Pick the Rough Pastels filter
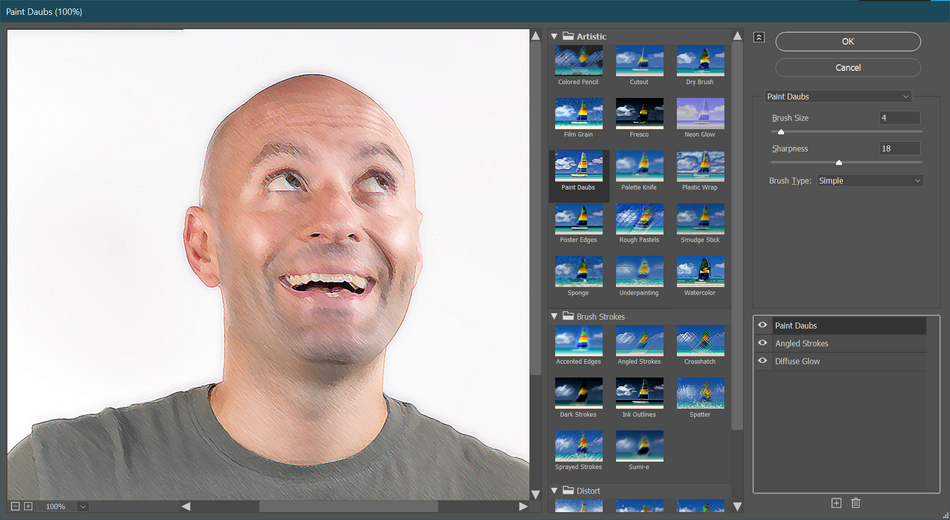Viewport: 950px width, 520px height. [x=639, y=219]
